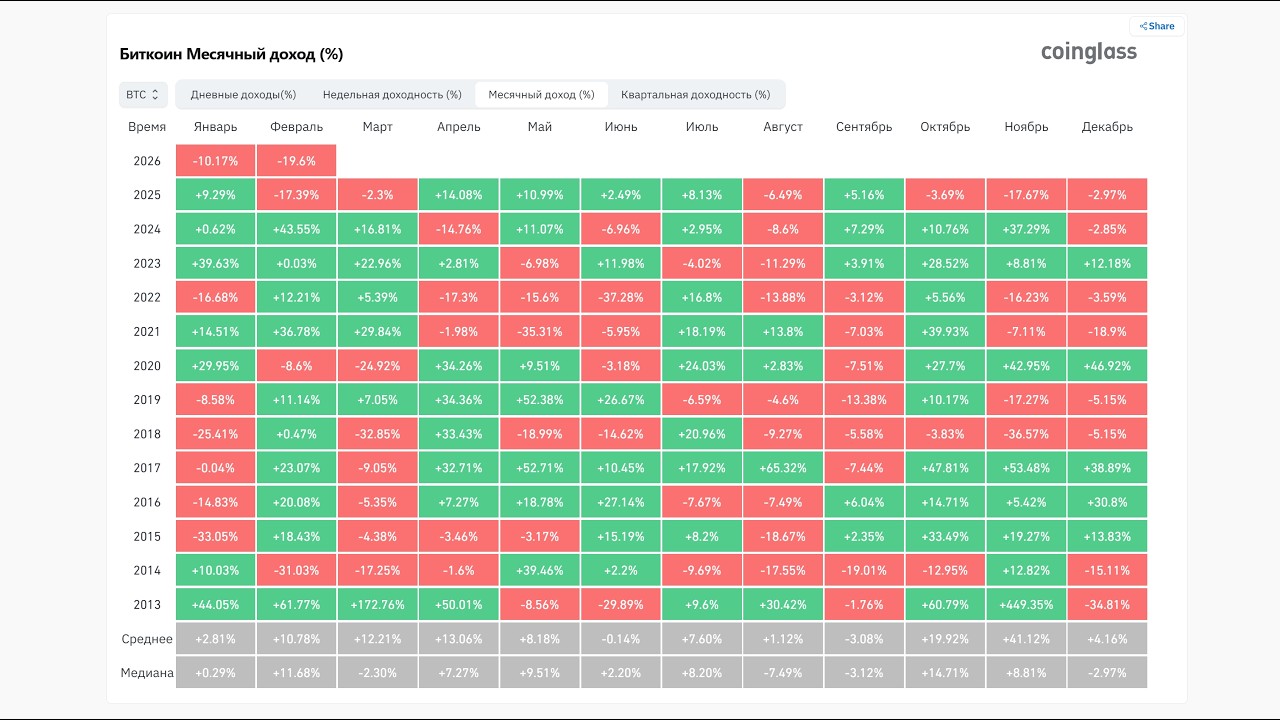
Task: Click the +172.76% cell in 2013 row
Action: (x=377, y=604)
